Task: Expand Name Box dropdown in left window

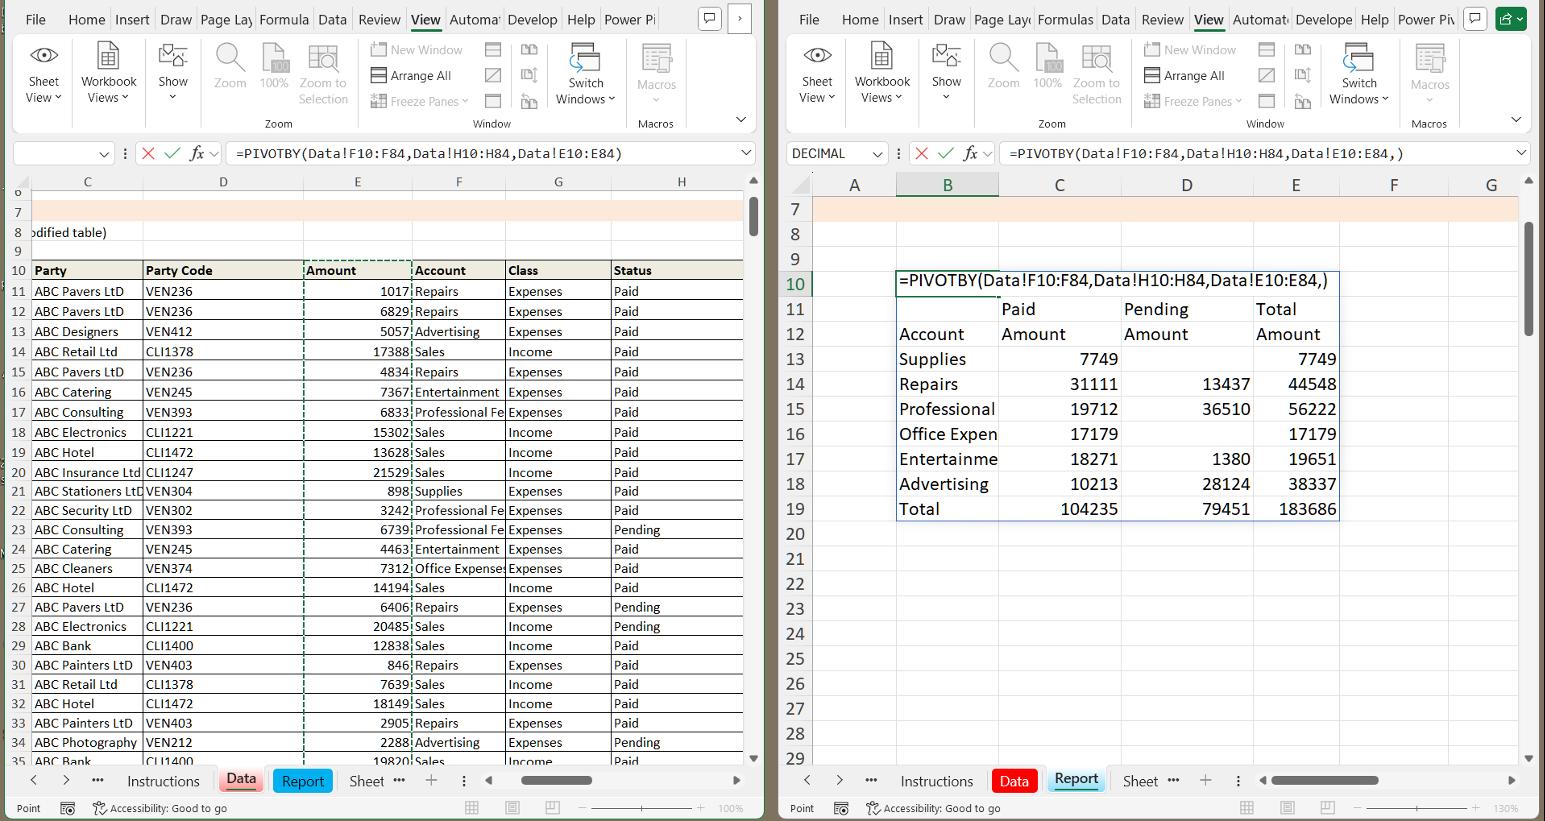Action: [x=104, y=154]
